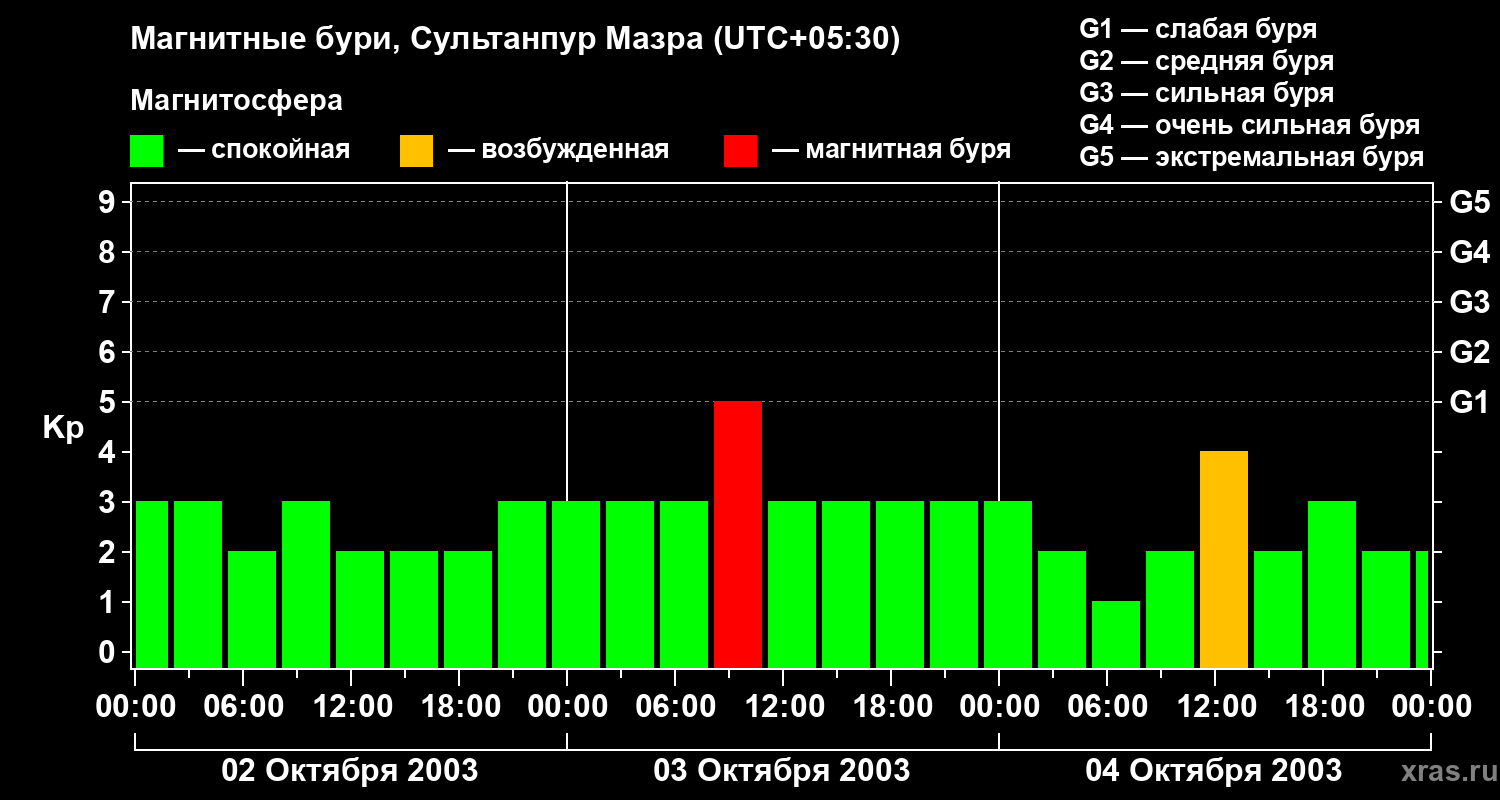Click the orange 'возбужденная' legend swatch
The width and height of the screenshot is (1500, 800).
(417, 151)
